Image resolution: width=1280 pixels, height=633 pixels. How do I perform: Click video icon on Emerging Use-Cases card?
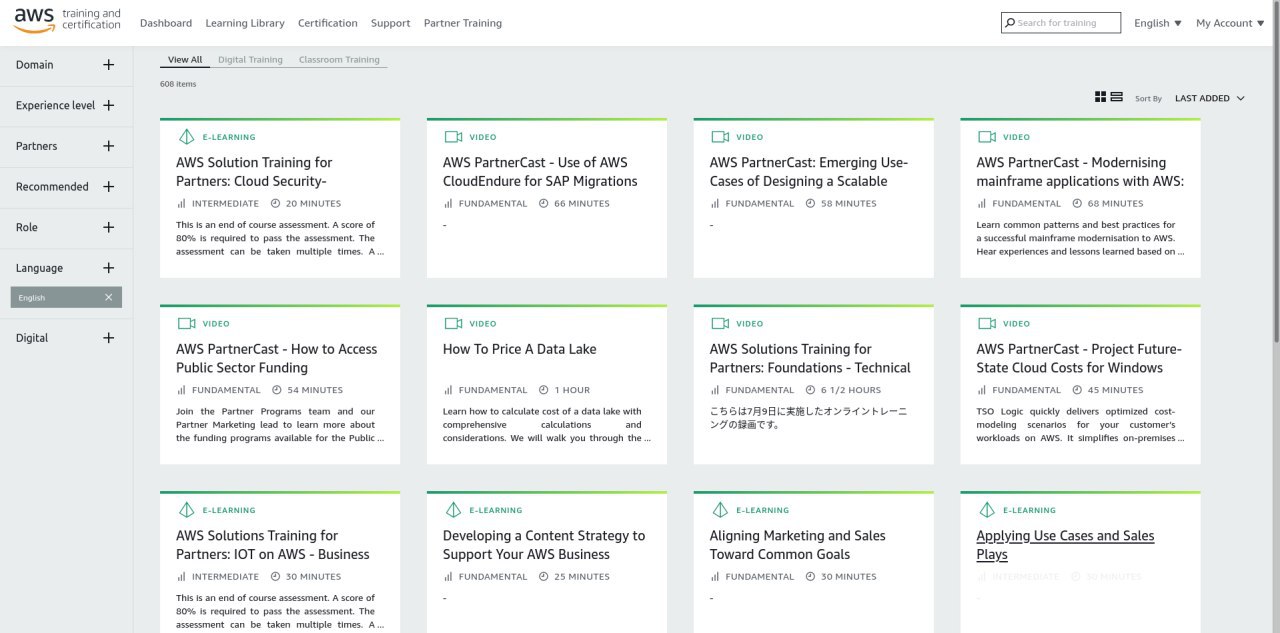click(720, 137)
